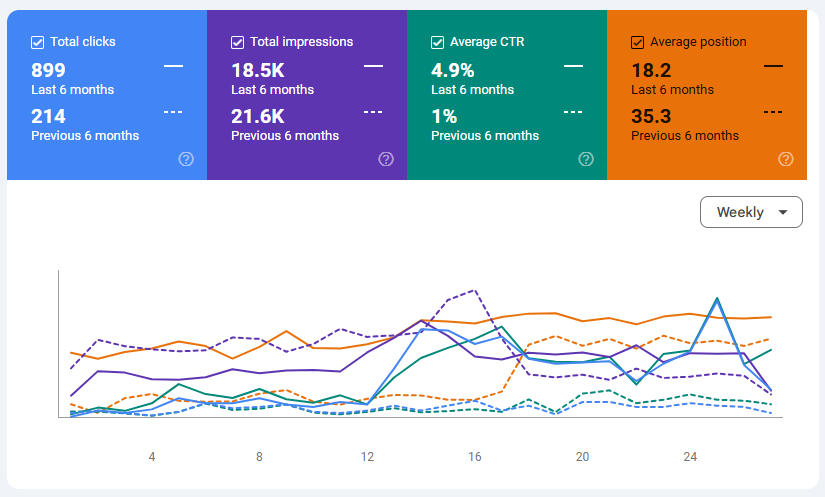Uncheck the Total impressions checkbox
Screen dimensions: 825x497
tap(237, 42)
